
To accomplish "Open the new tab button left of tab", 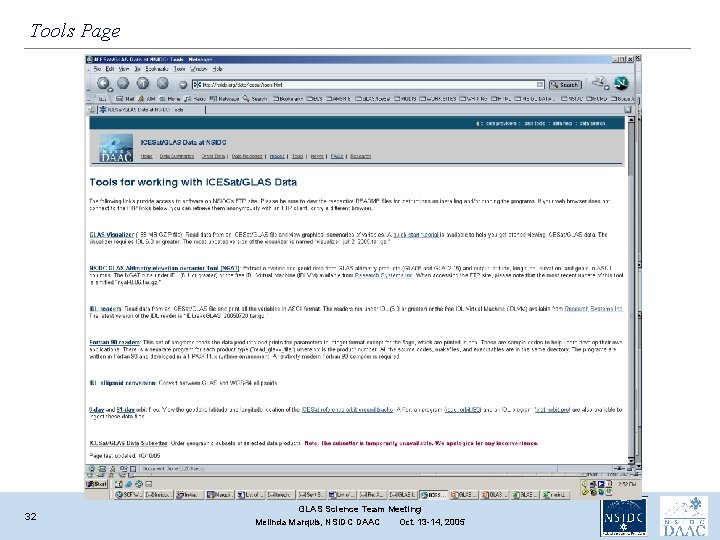I will [92, 110].
